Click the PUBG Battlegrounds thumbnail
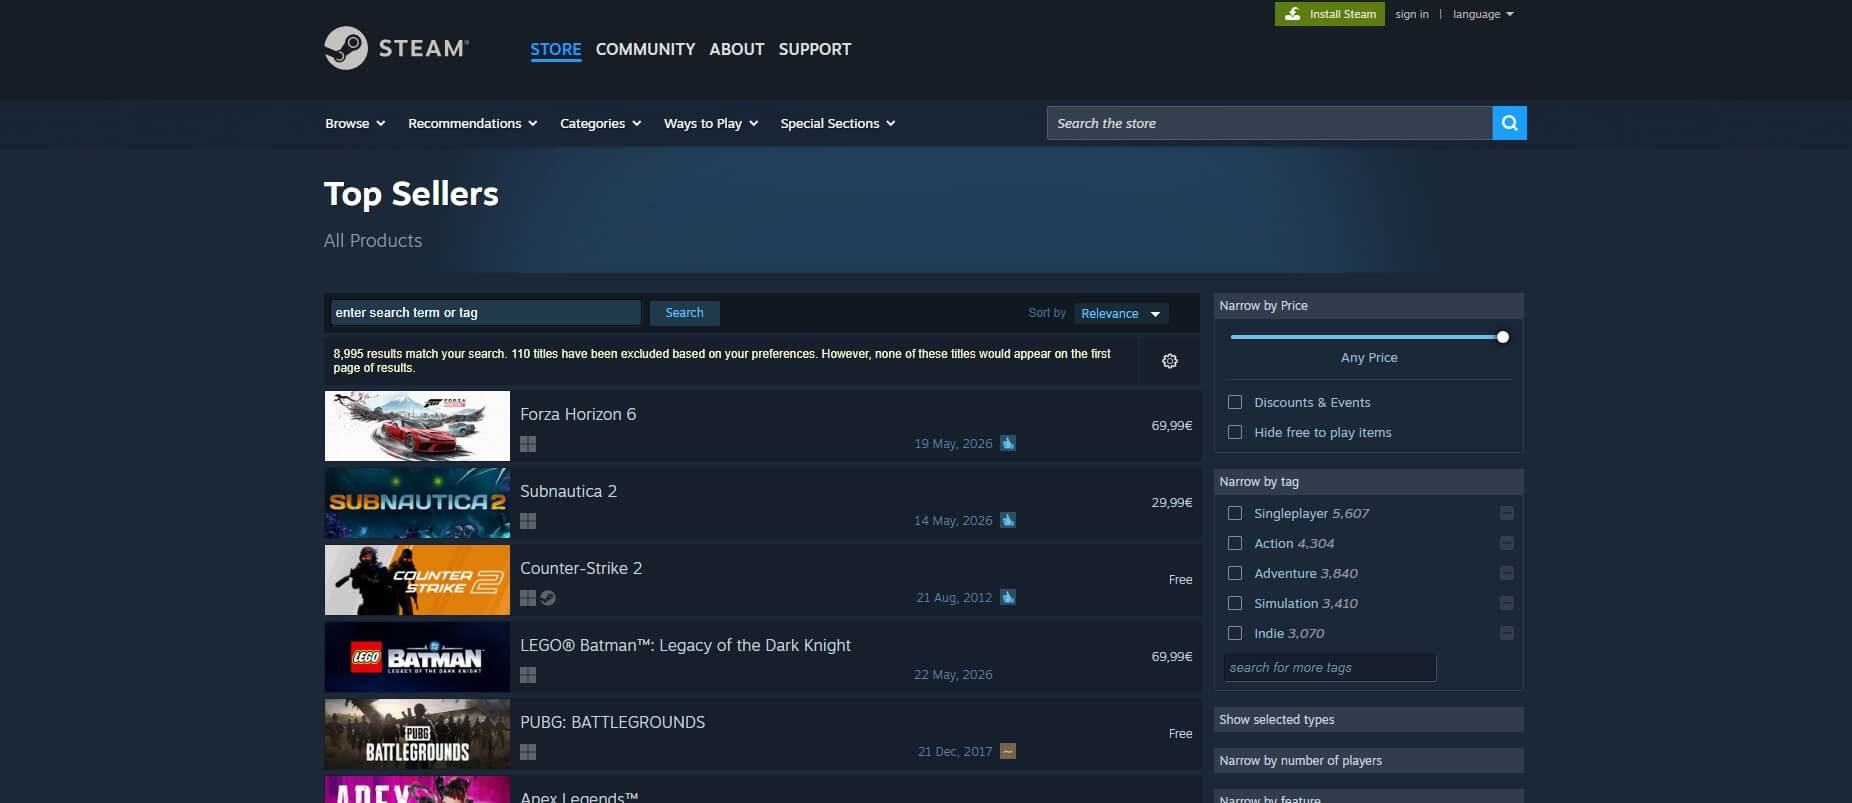The height and width of the screenshot is (803, 1852). coord(417,734)
